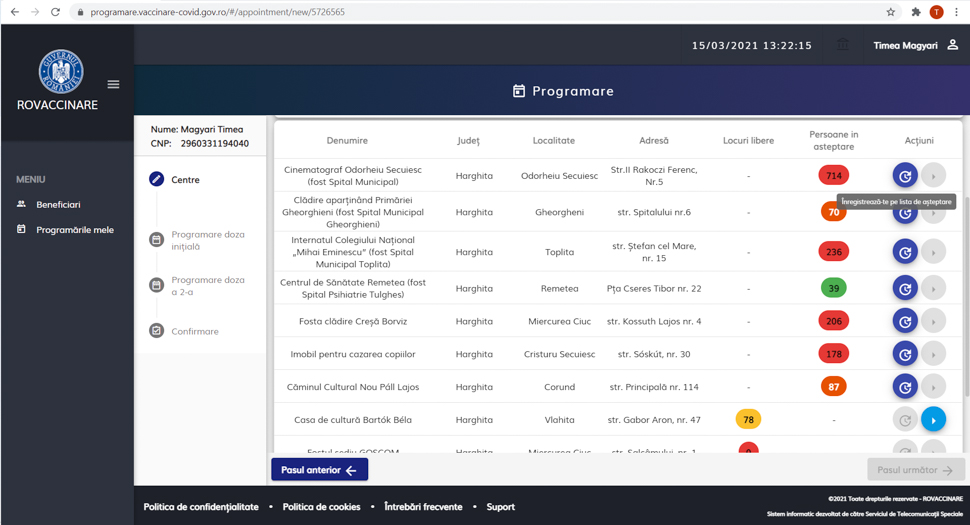
Task: Reload the page in the browser
Action: [55, 12]
